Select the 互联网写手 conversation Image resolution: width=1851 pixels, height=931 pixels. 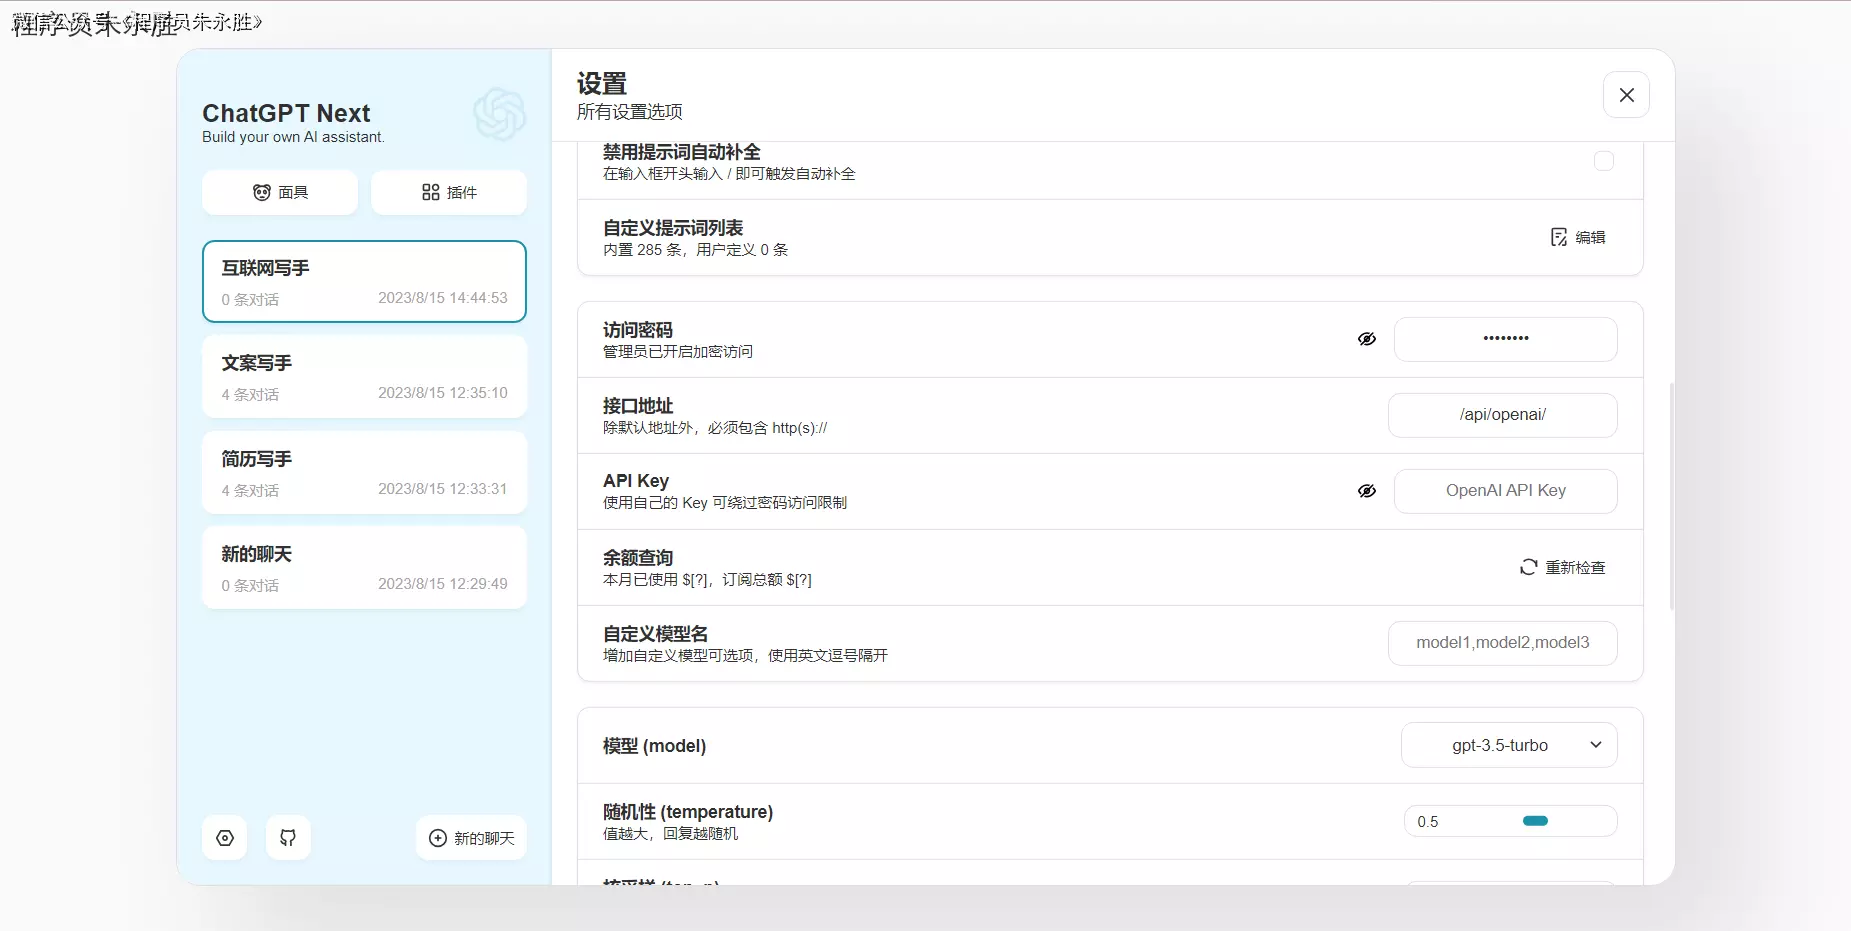click(x=364, y=282)
